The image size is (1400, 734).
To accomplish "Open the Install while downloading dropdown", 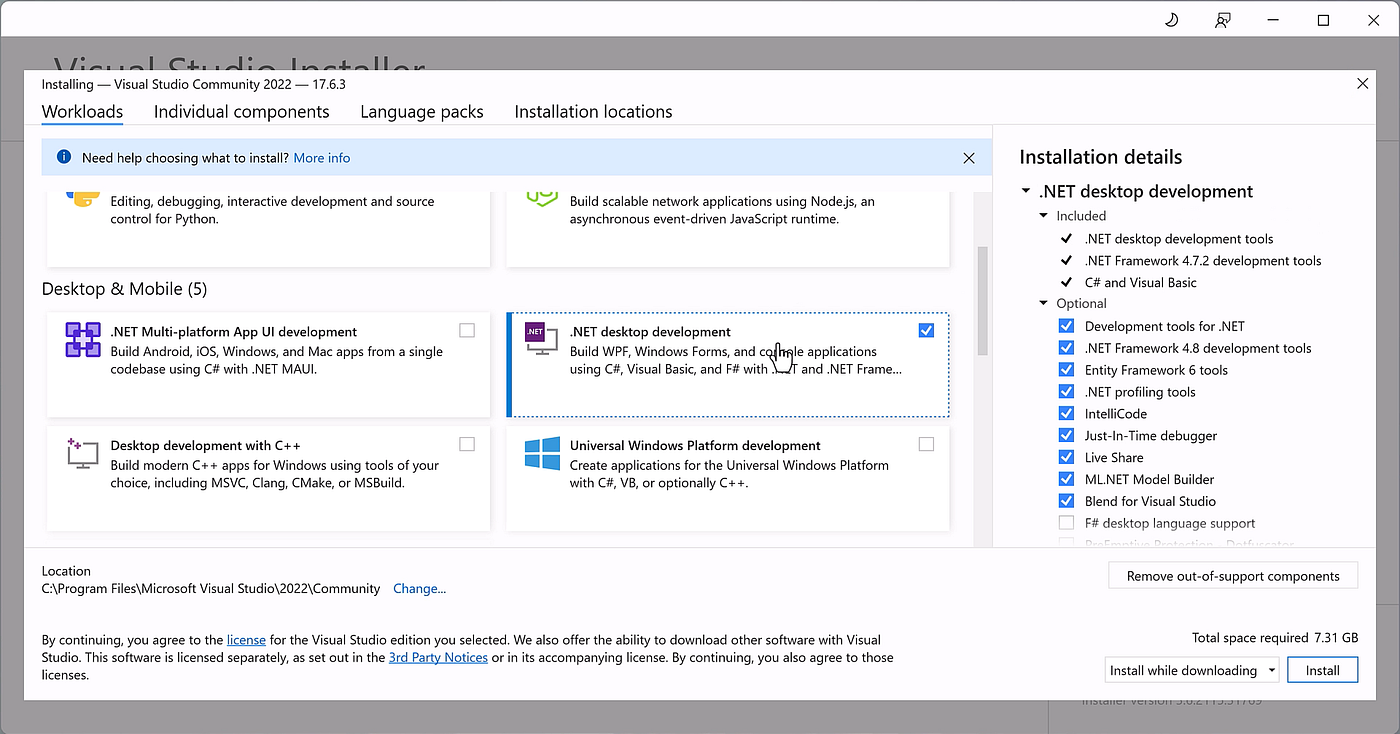I will coord(1192,670).
